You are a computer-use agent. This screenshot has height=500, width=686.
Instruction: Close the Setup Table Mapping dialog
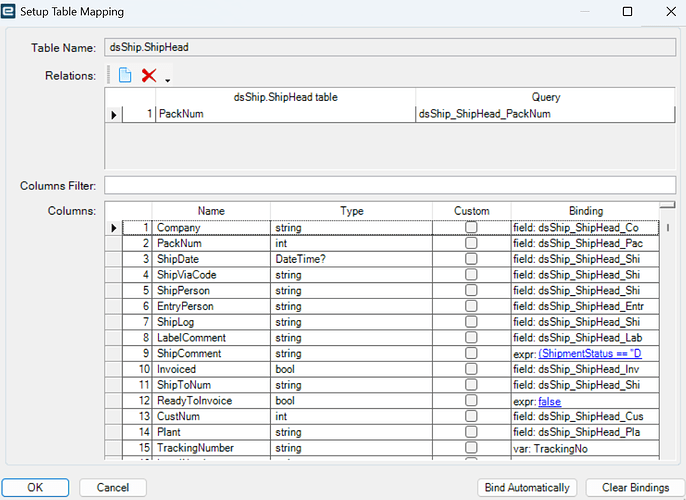671,11
